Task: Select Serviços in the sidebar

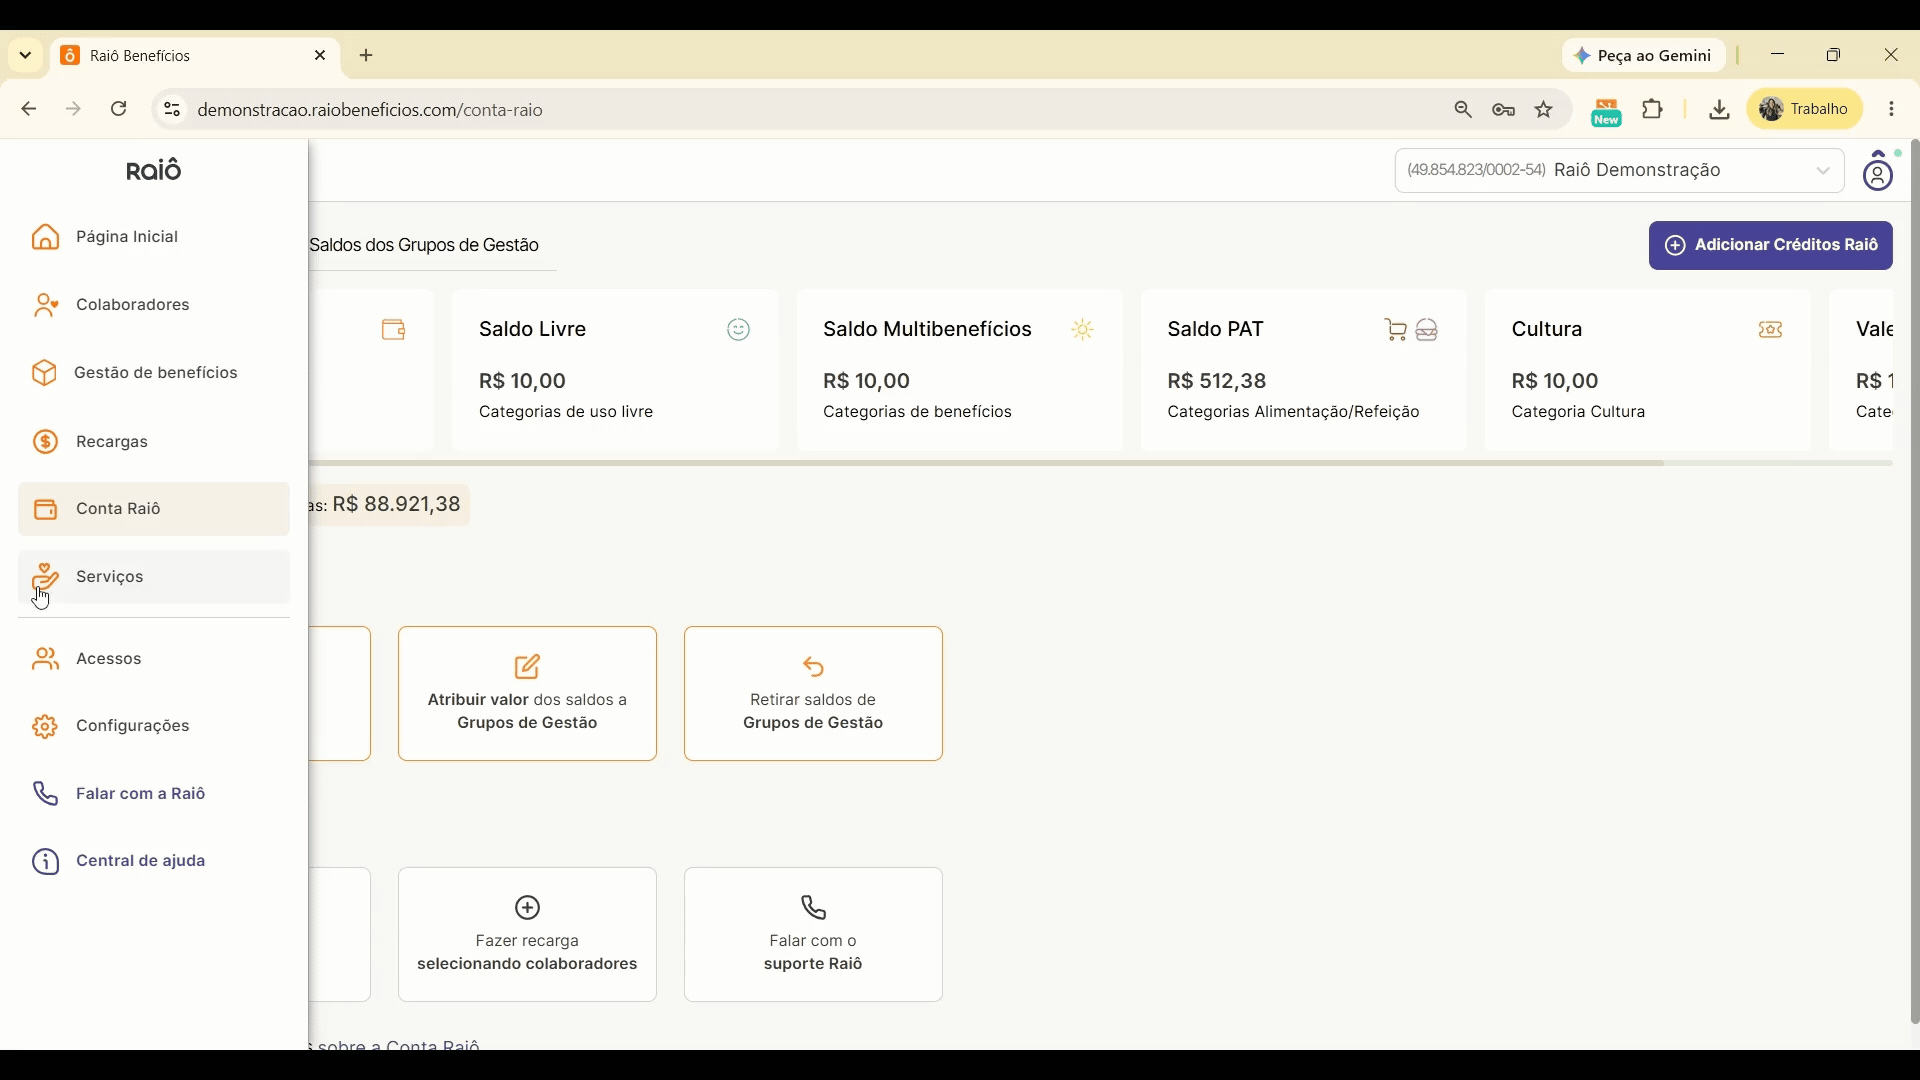Action: [154, 579]
